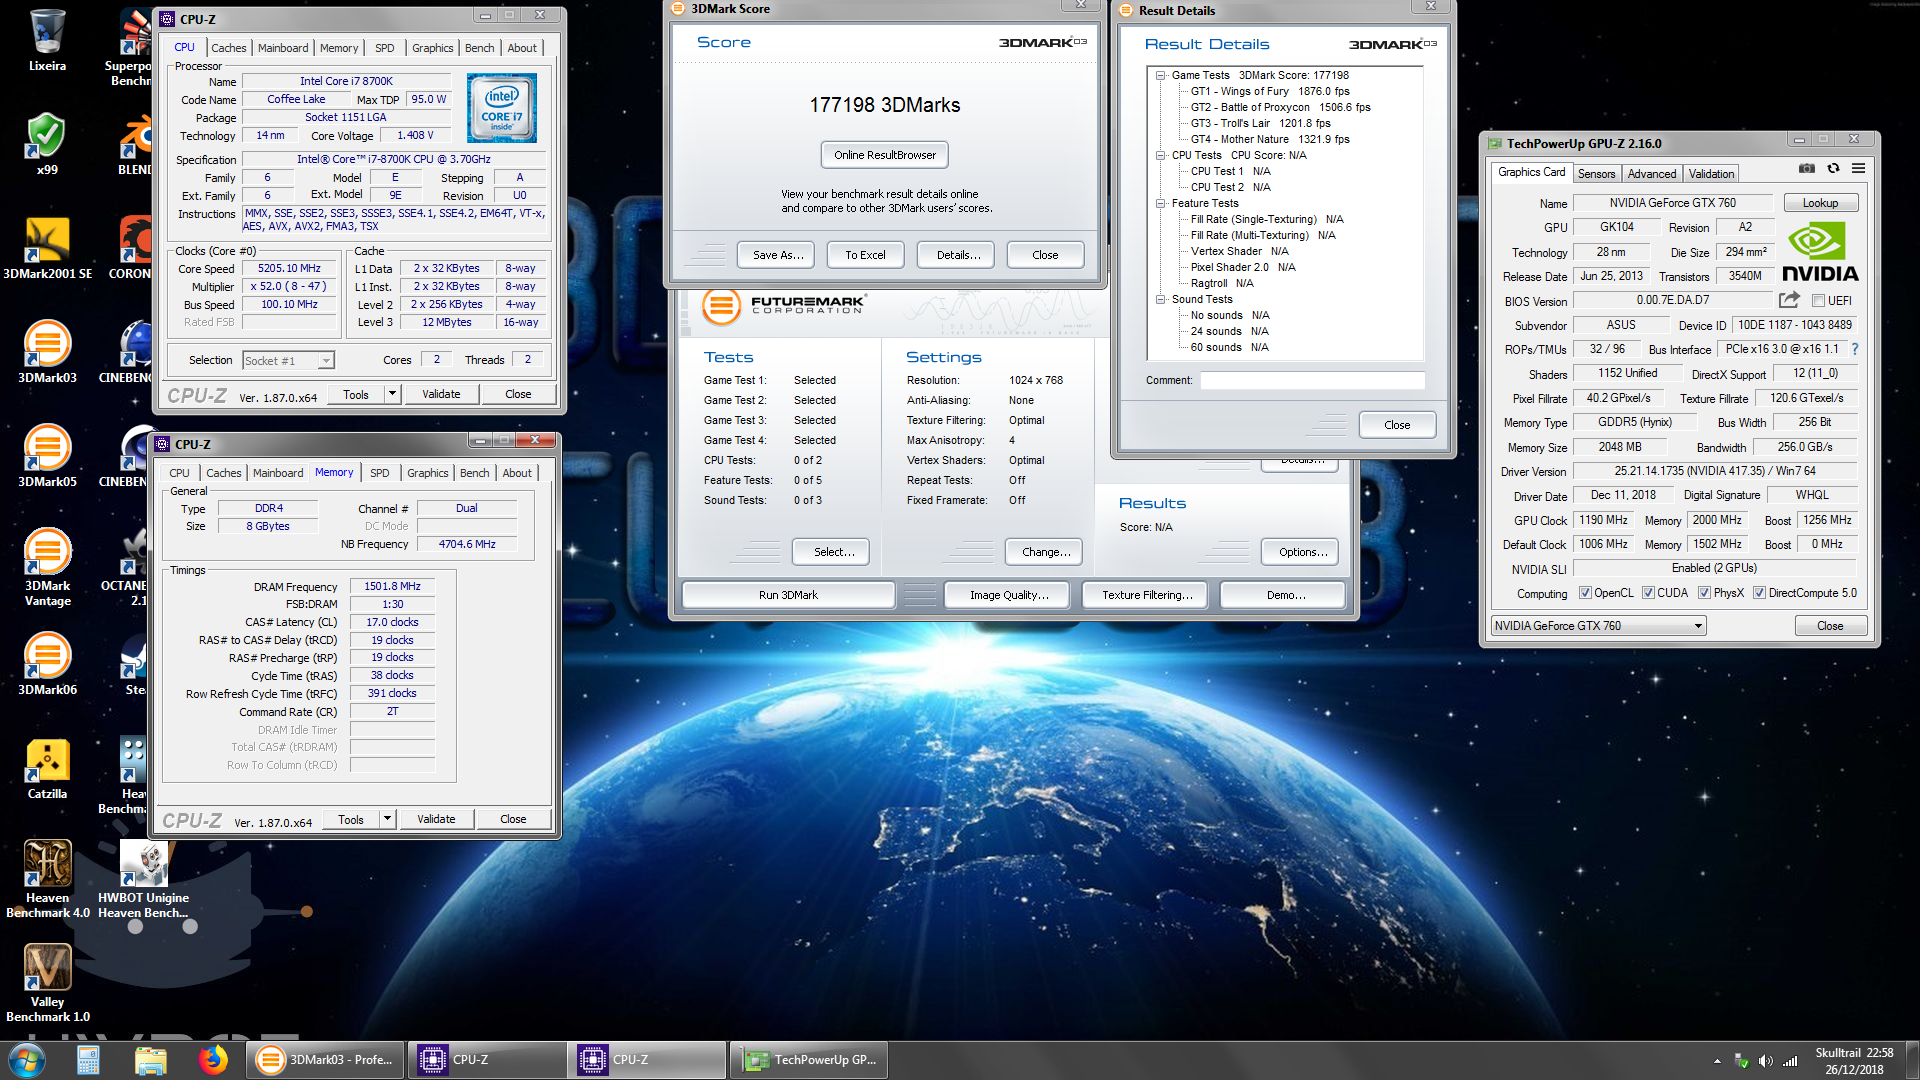Click the volume speaker tray icon
The image size is (1920, 1080).
1765,1061
